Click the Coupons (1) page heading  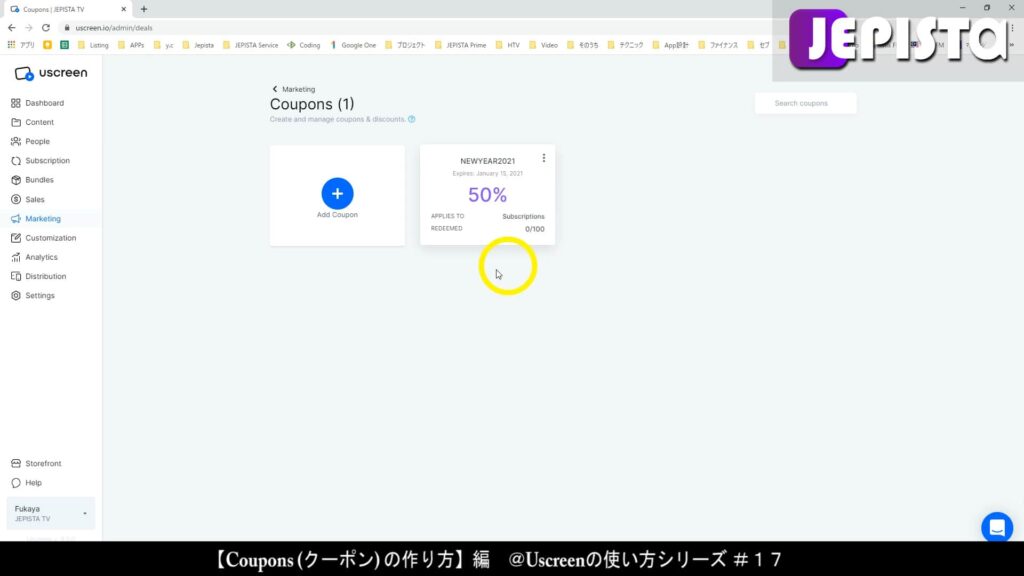312,104
